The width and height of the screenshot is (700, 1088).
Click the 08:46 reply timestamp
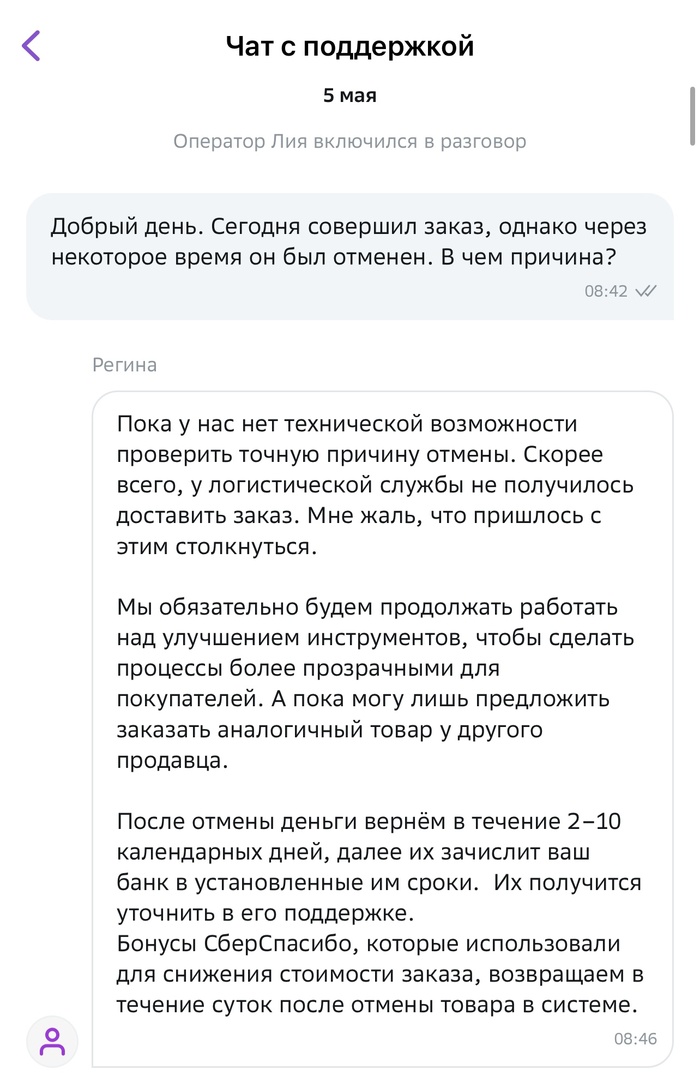click(636, 1039)
